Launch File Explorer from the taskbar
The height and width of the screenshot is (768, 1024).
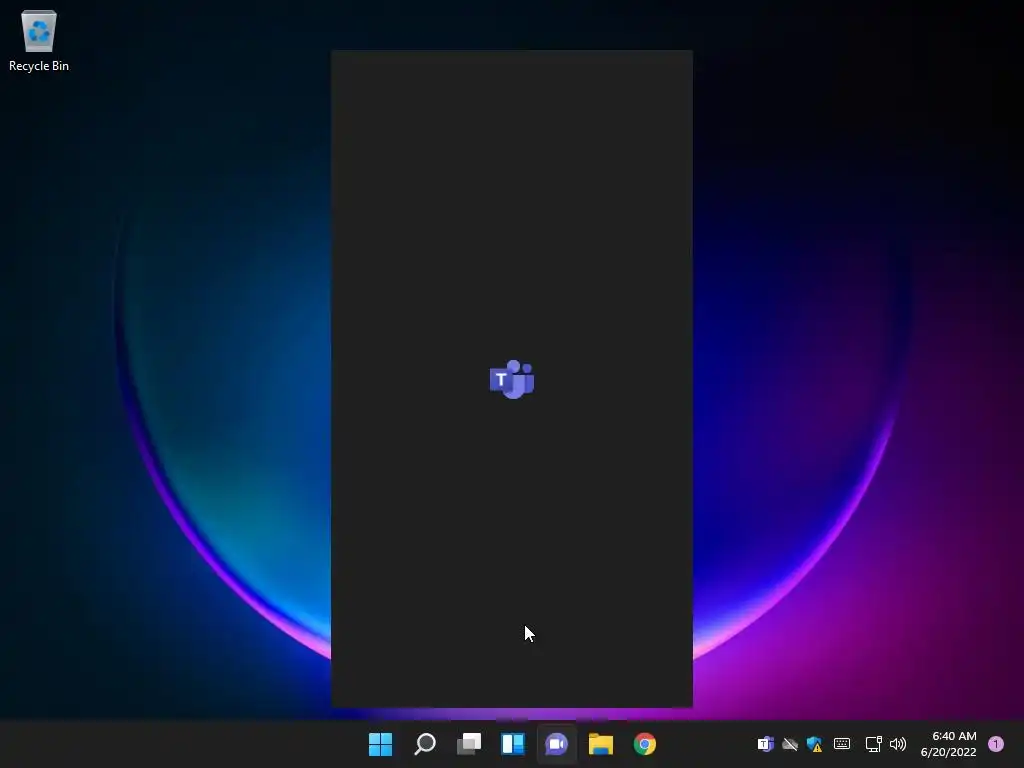click(x=601, y=744)
